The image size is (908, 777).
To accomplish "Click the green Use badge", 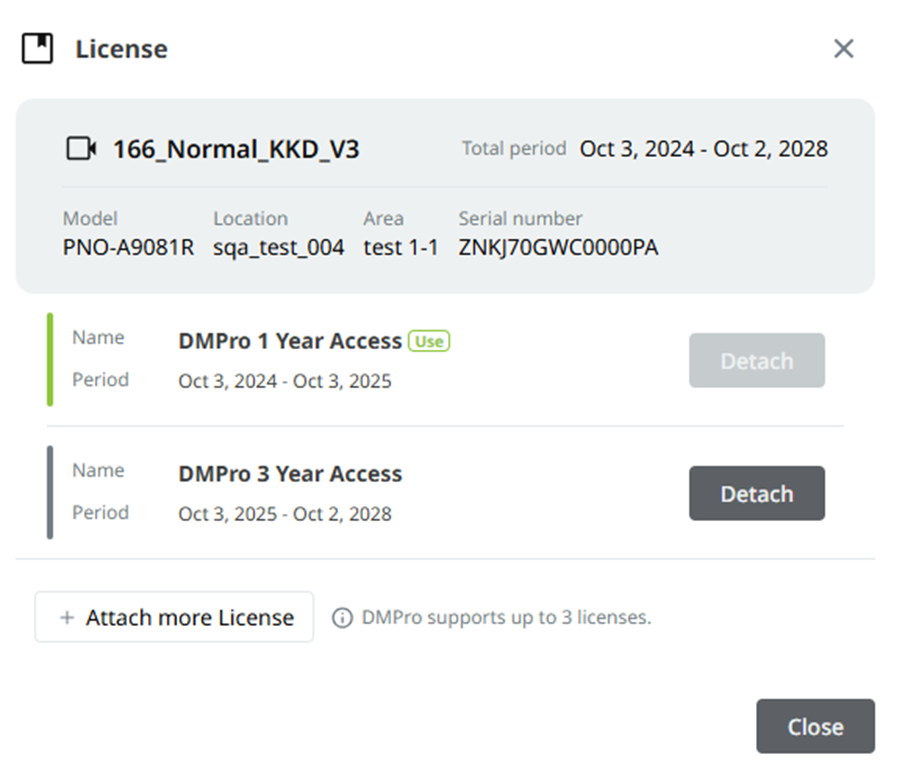I will pyautogui.click(x=429, y=341).
